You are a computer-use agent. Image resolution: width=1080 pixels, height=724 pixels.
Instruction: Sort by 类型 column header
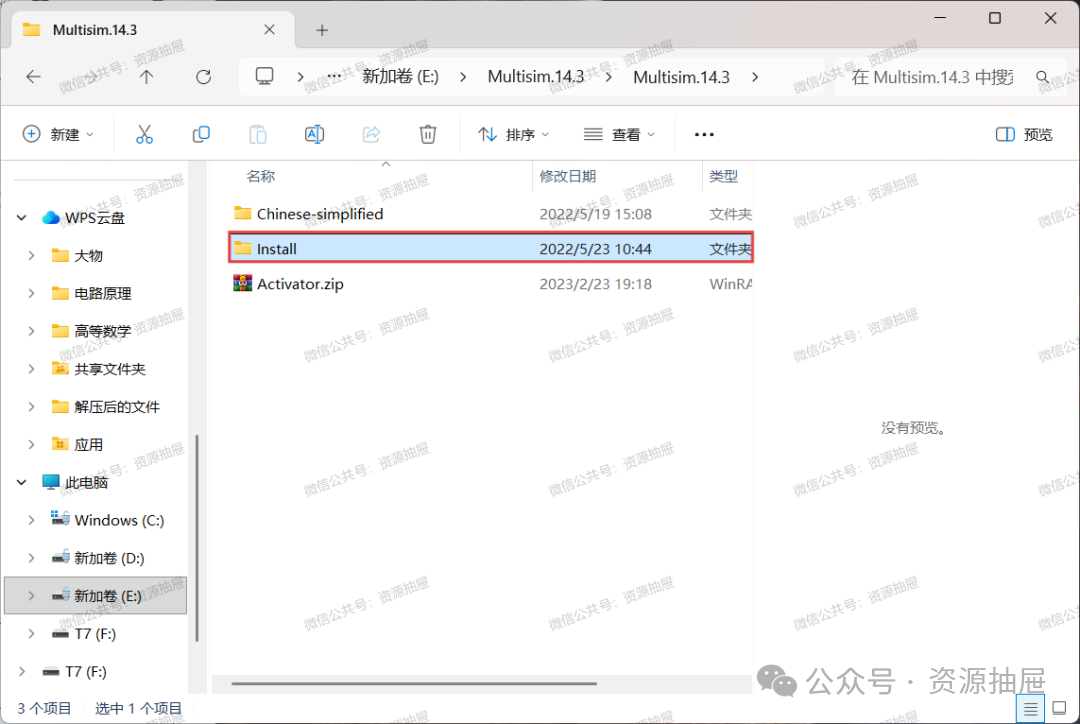pyautogui.click(x=724, y=176)
